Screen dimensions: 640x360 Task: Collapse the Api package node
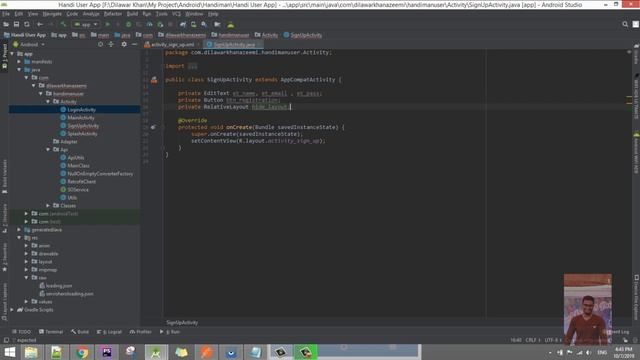tap(48, 150)
